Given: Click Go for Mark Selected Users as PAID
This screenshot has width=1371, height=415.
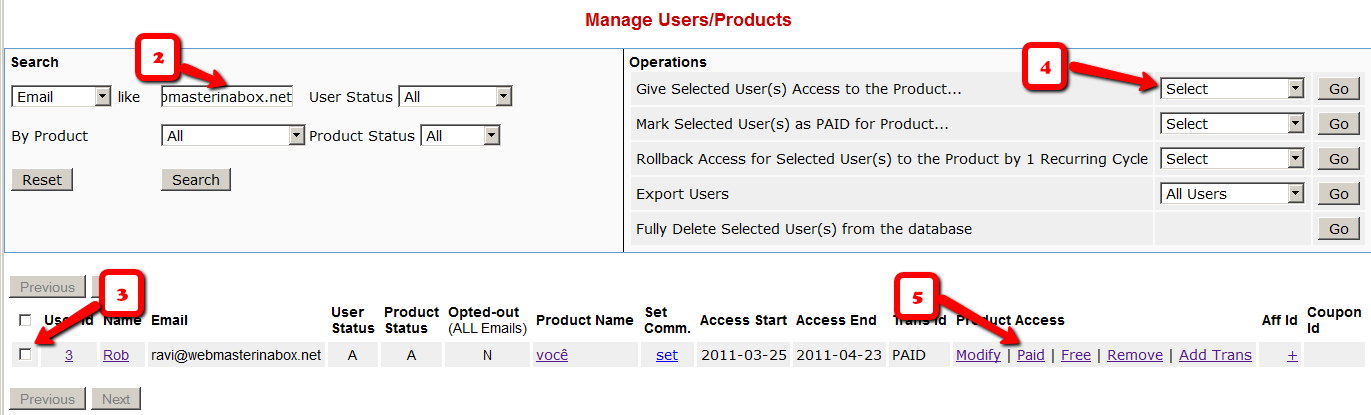Looking at the screenshot, I should point(1338,124).
